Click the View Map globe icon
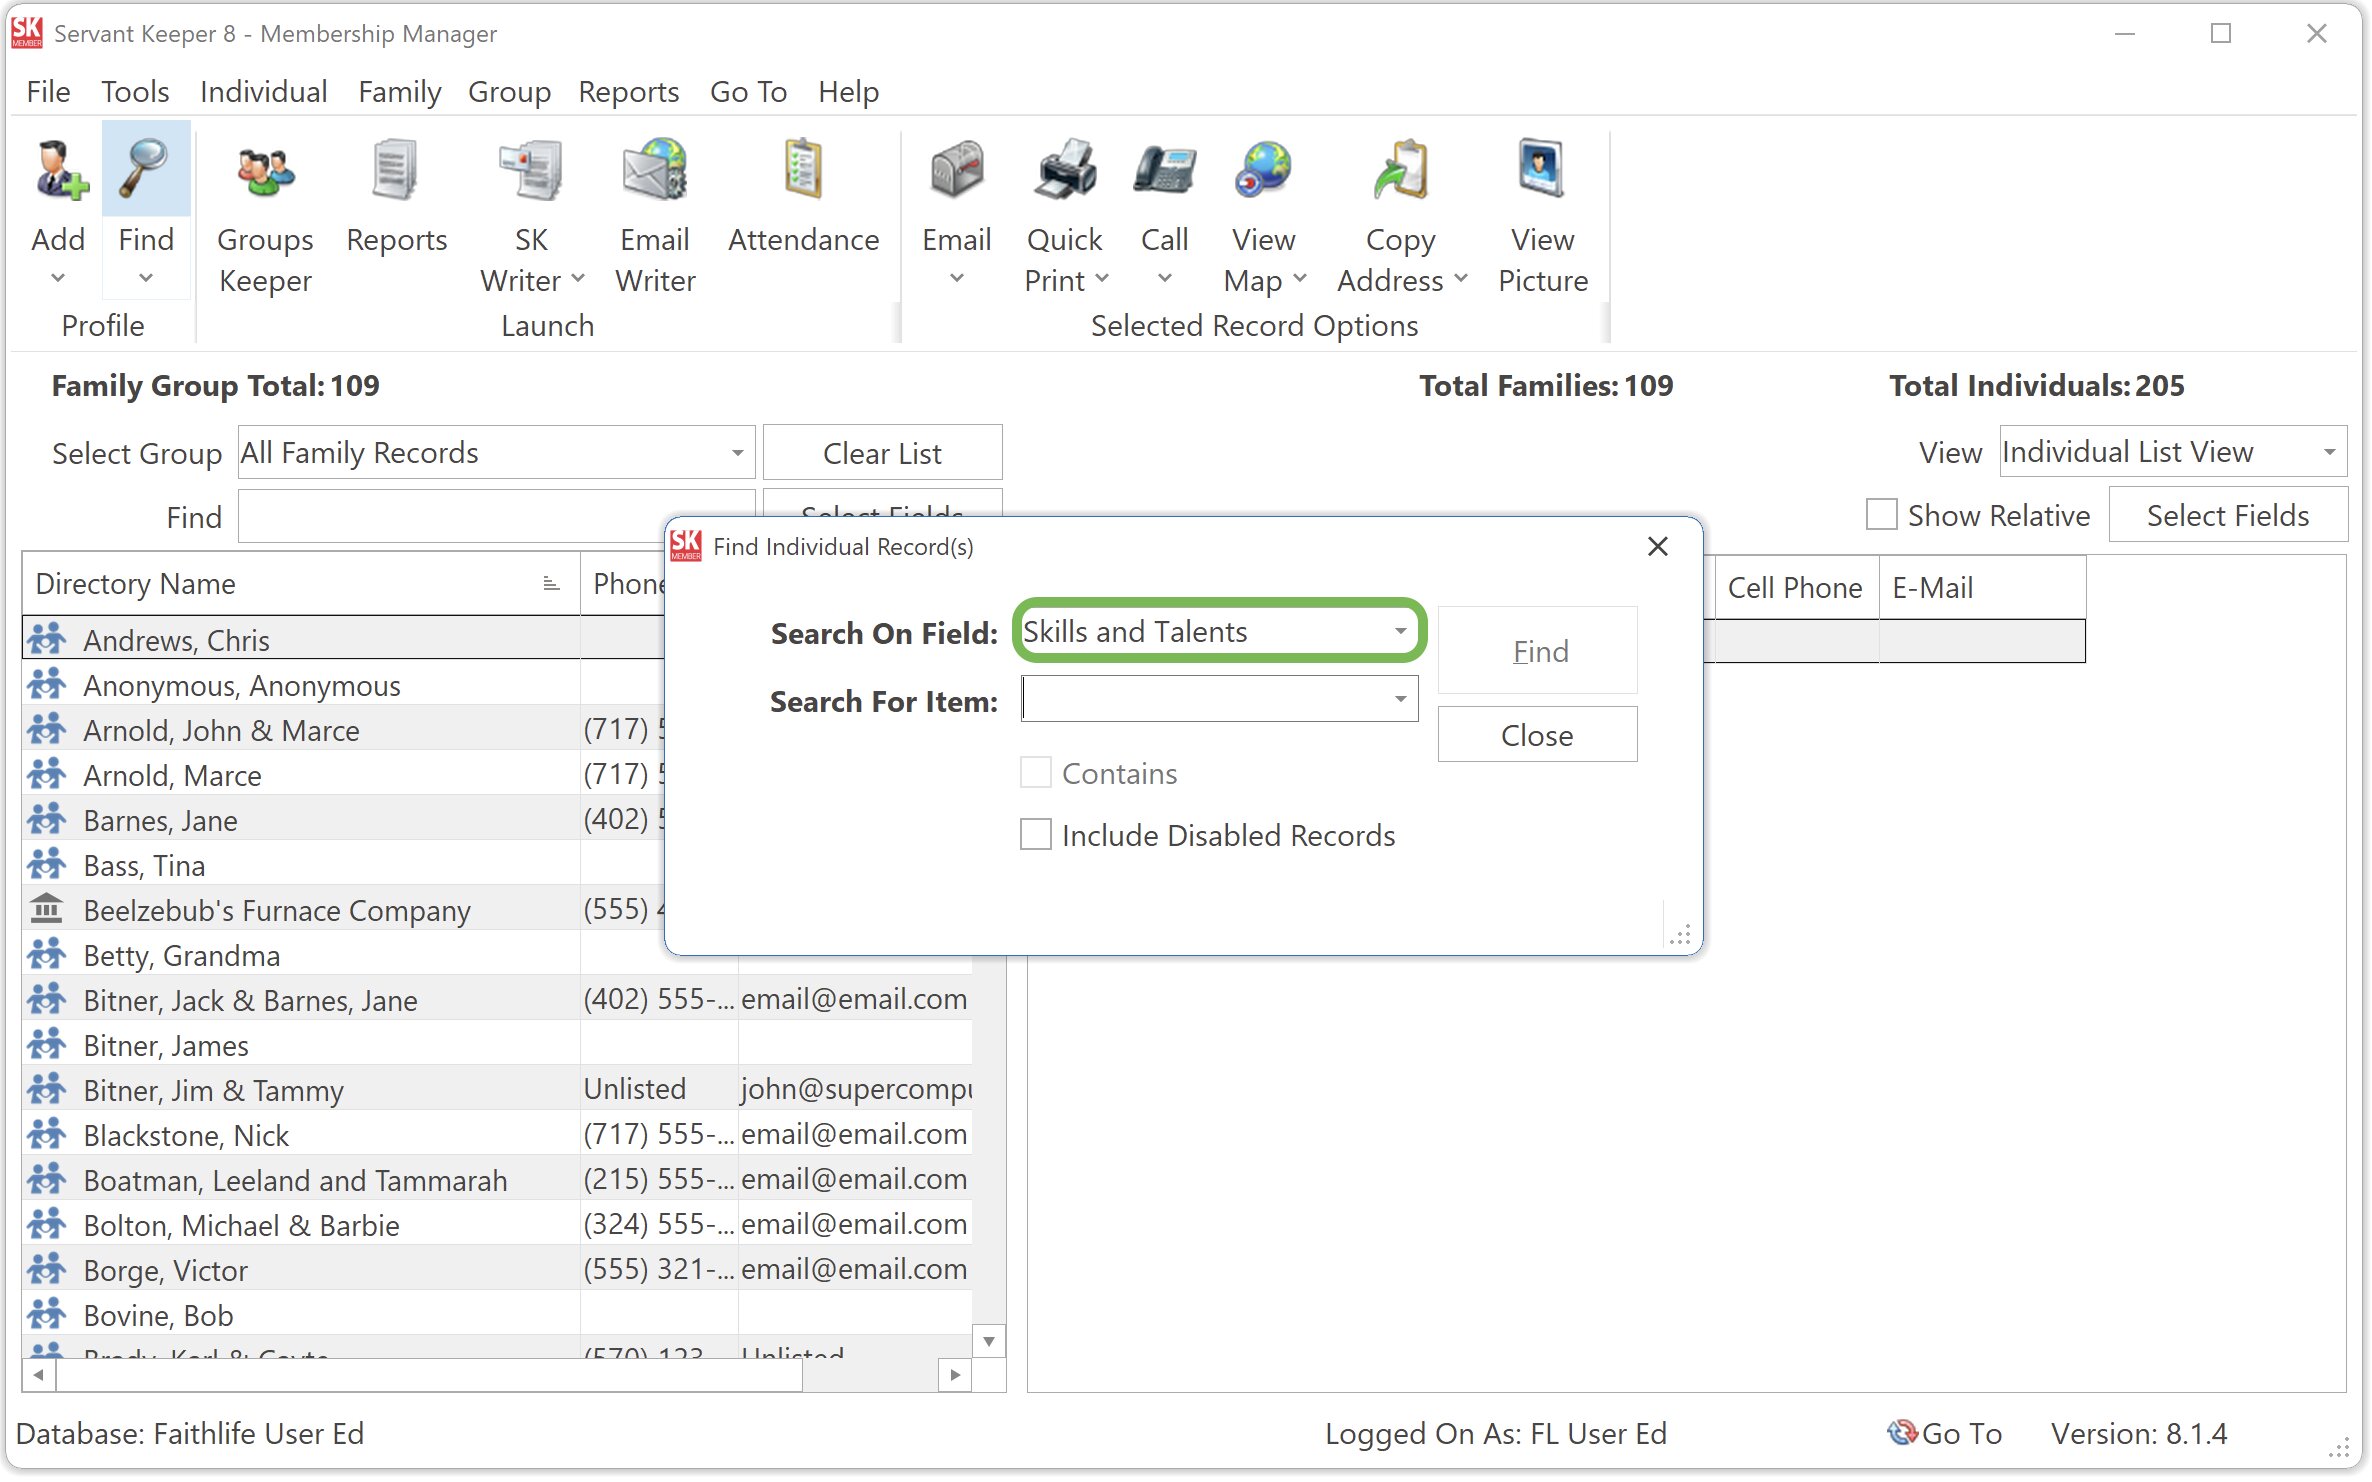Viewport: 2372px width, 1482px height. 1263,170
